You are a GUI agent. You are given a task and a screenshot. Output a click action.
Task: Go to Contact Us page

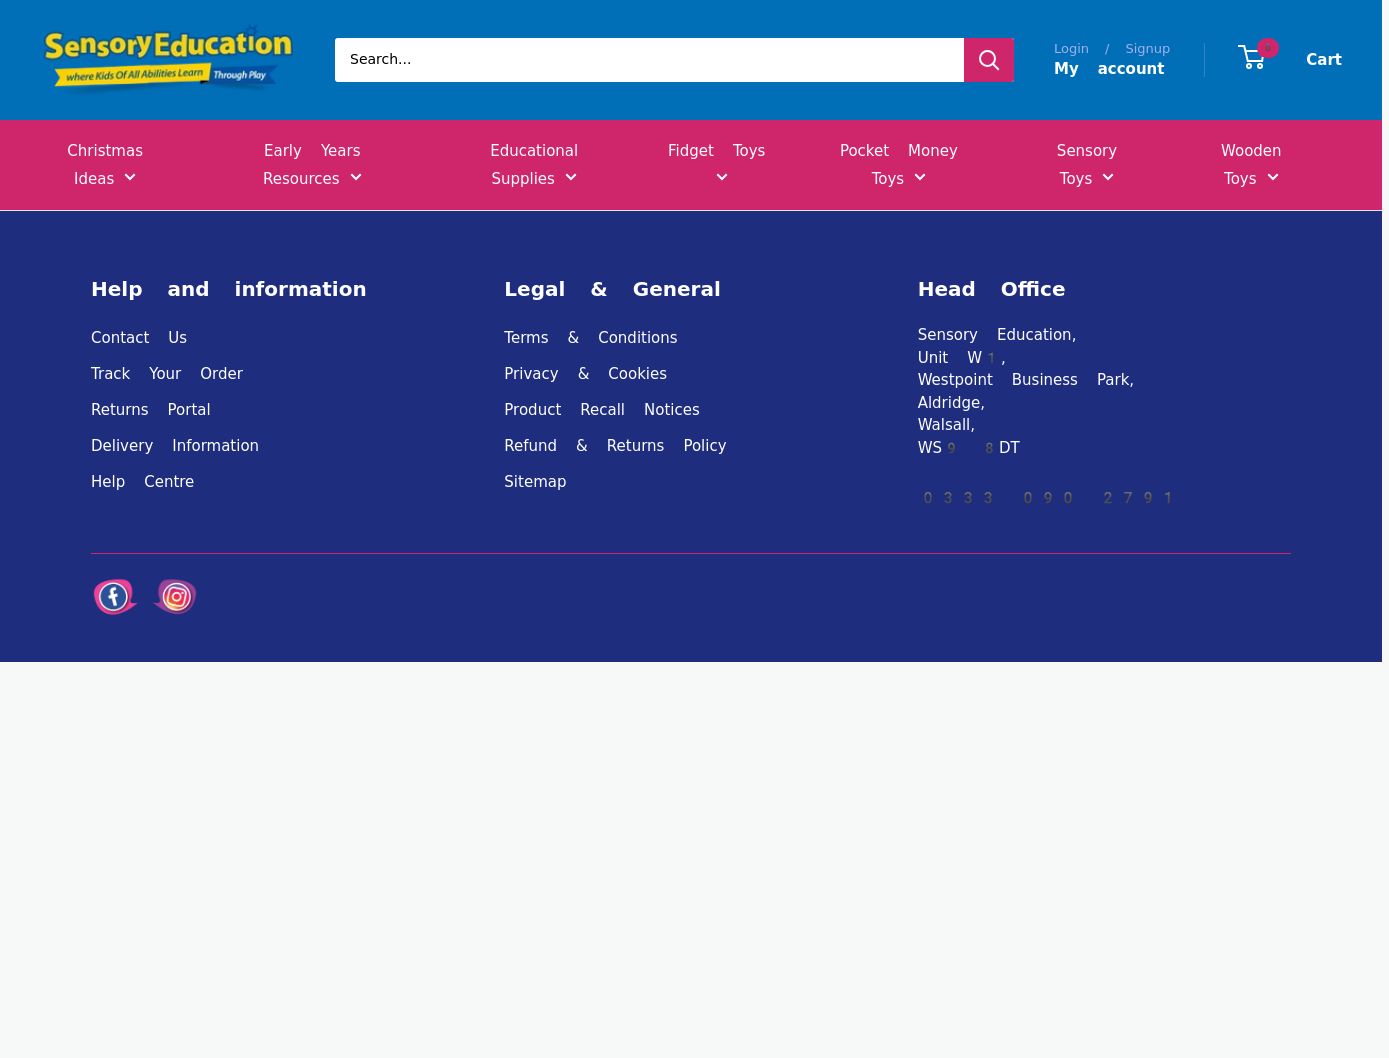(x=139, y=338)
